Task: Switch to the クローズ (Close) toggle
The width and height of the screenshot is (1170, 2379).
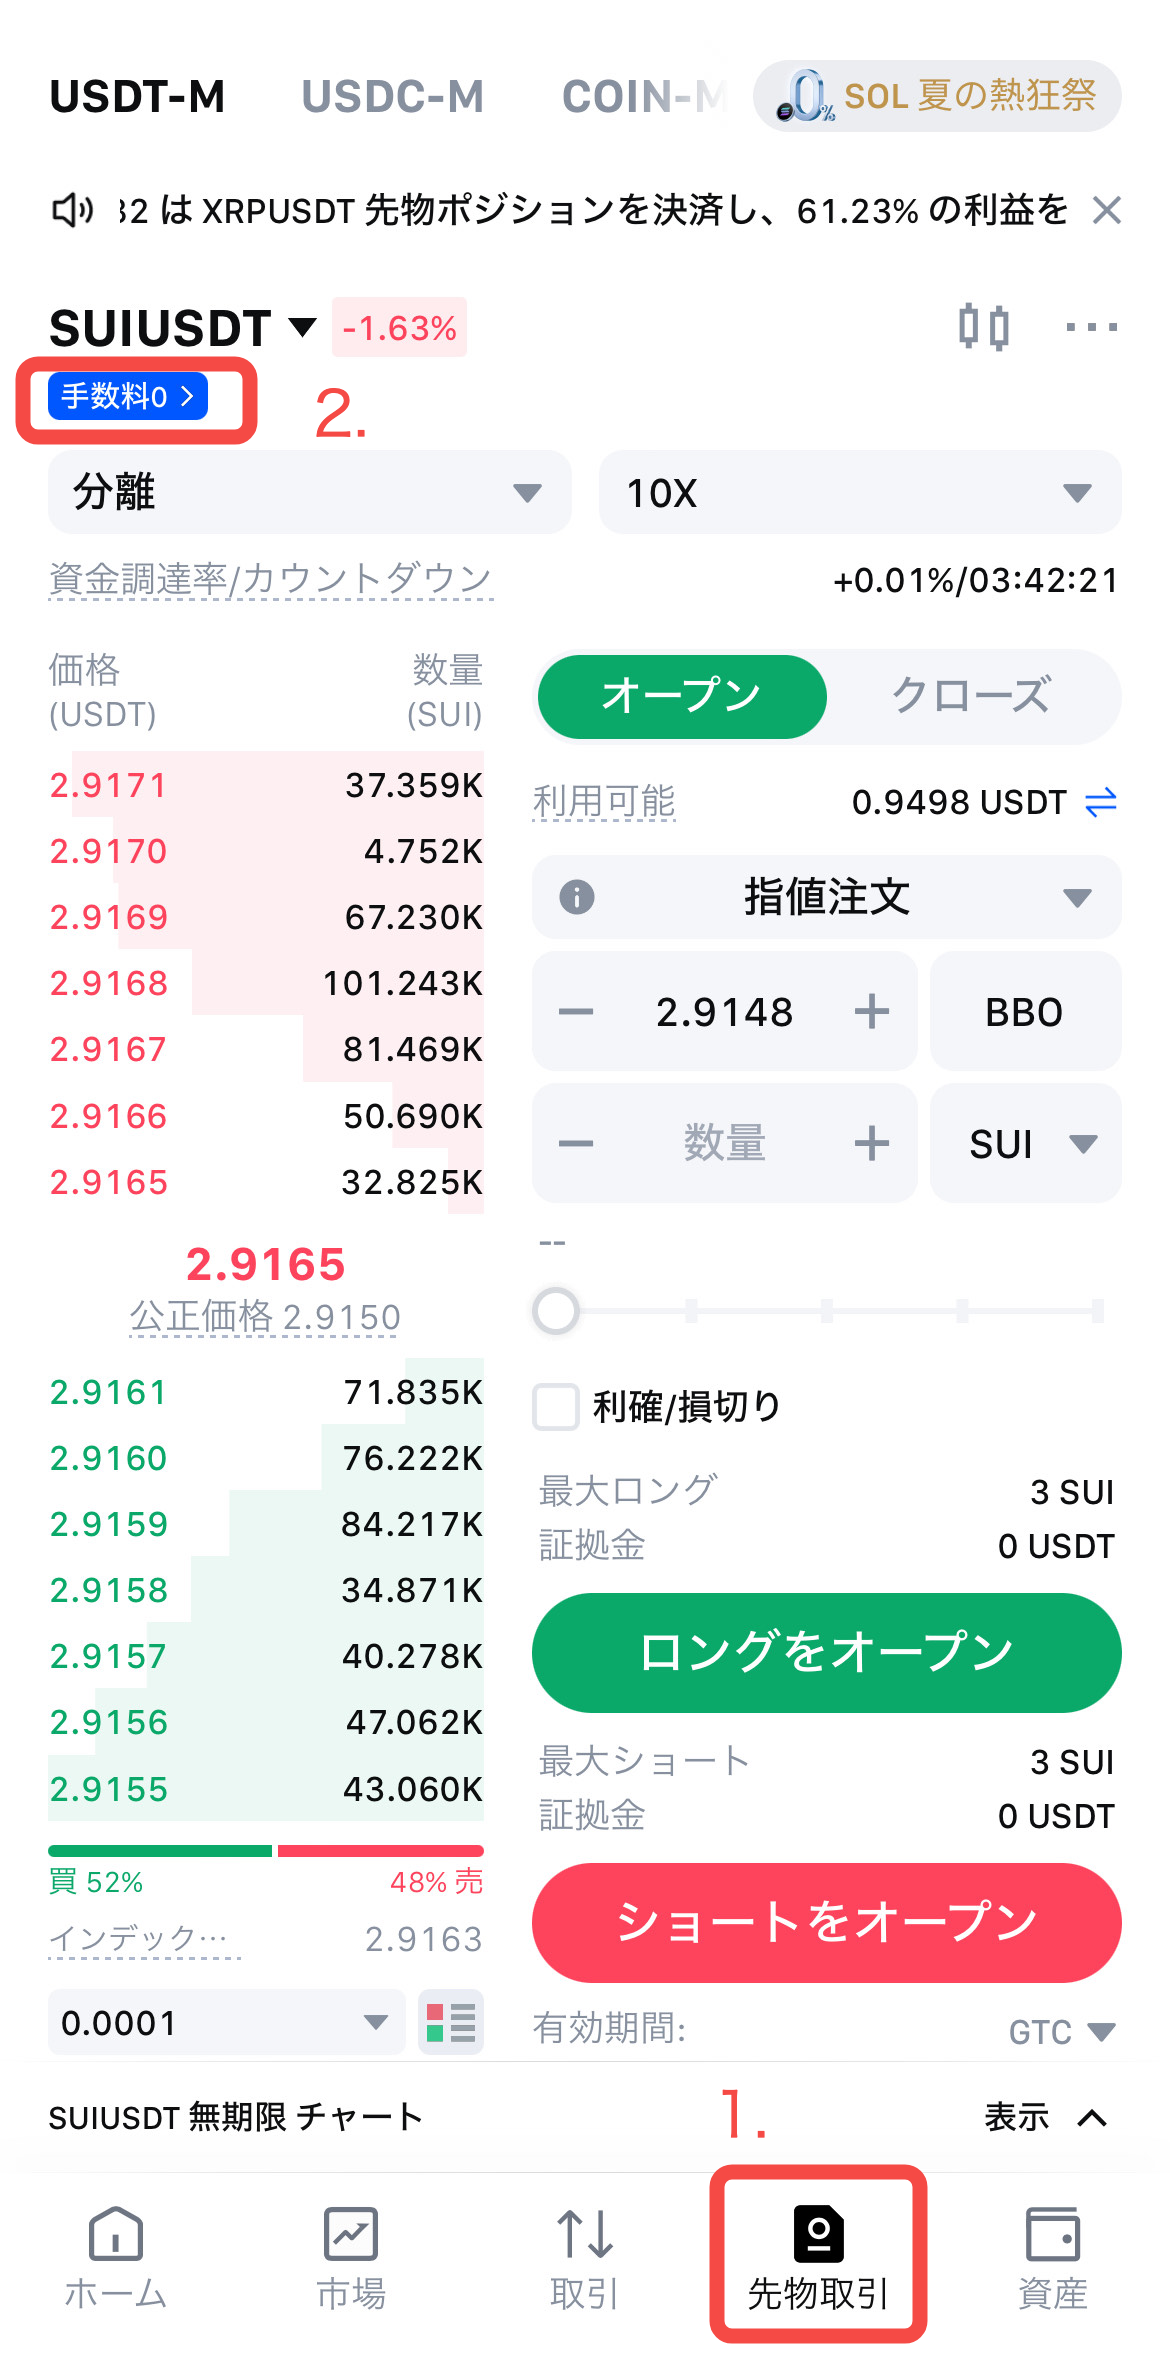Action: click(971, 696)
